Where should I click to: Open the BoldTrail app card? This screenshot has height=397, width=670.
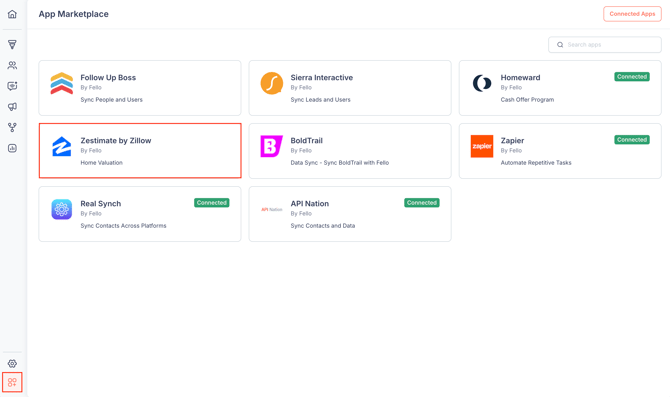(350, 151)
